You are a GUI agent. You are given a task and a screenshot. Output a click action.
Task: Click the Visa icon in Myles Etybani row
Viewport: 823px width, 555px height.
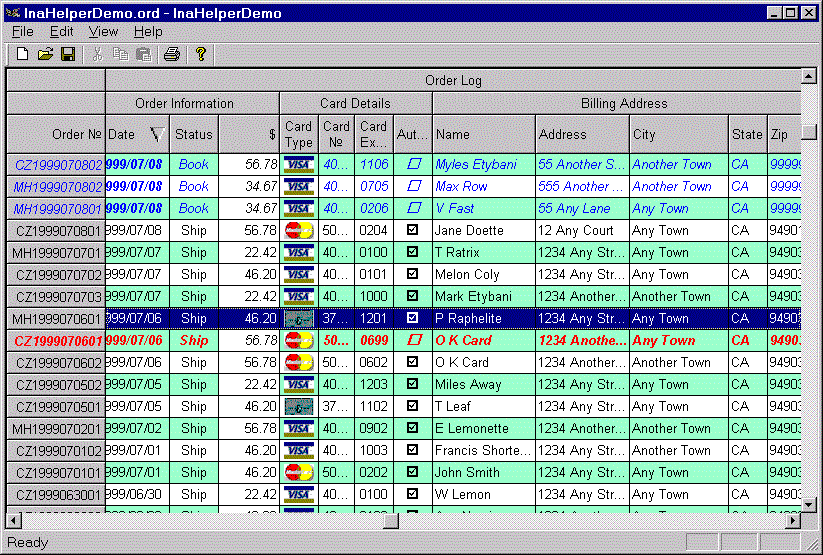click(299, 165)
